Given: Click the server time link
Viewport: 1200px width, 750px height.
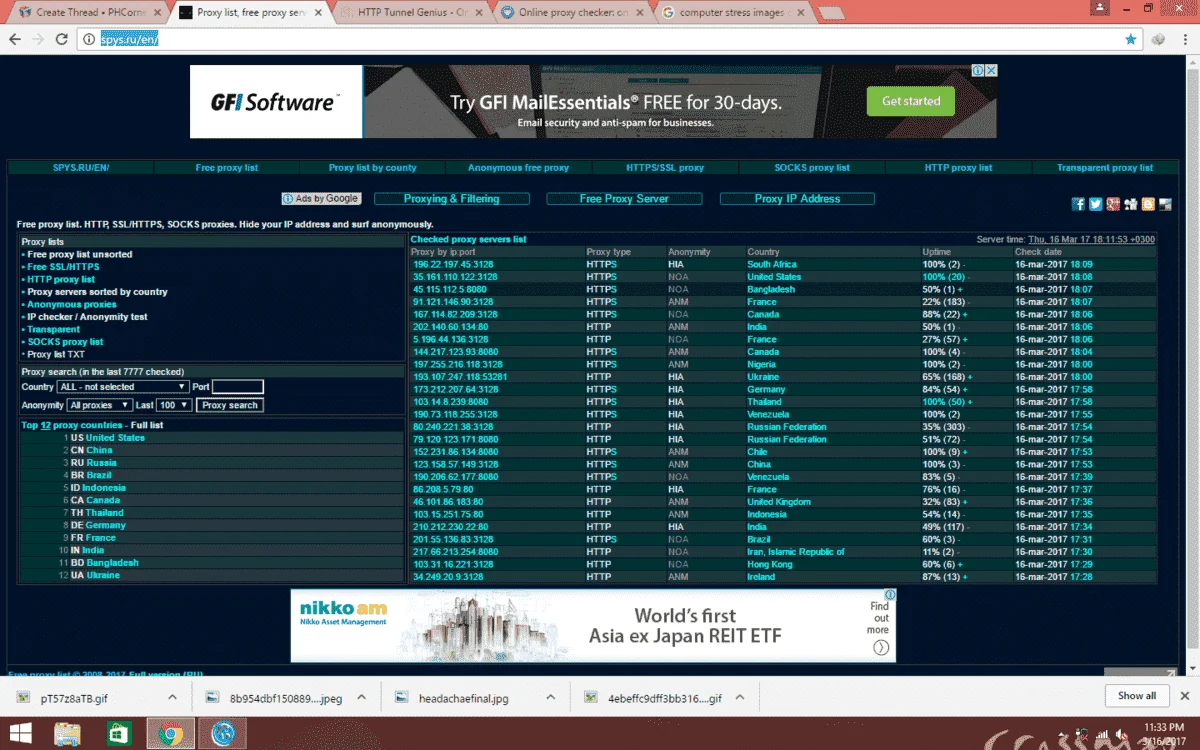Looking at the screenshot, I should [1091, 240].
